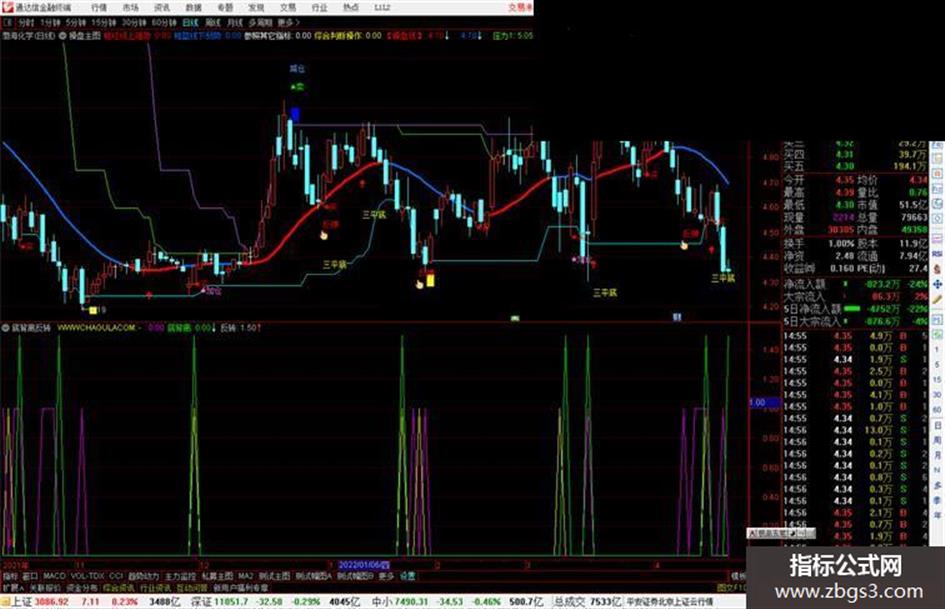Select the 60 minute shortcut in right sidebar
Viewport: 945px width, 609px height.
click(937, 410)
